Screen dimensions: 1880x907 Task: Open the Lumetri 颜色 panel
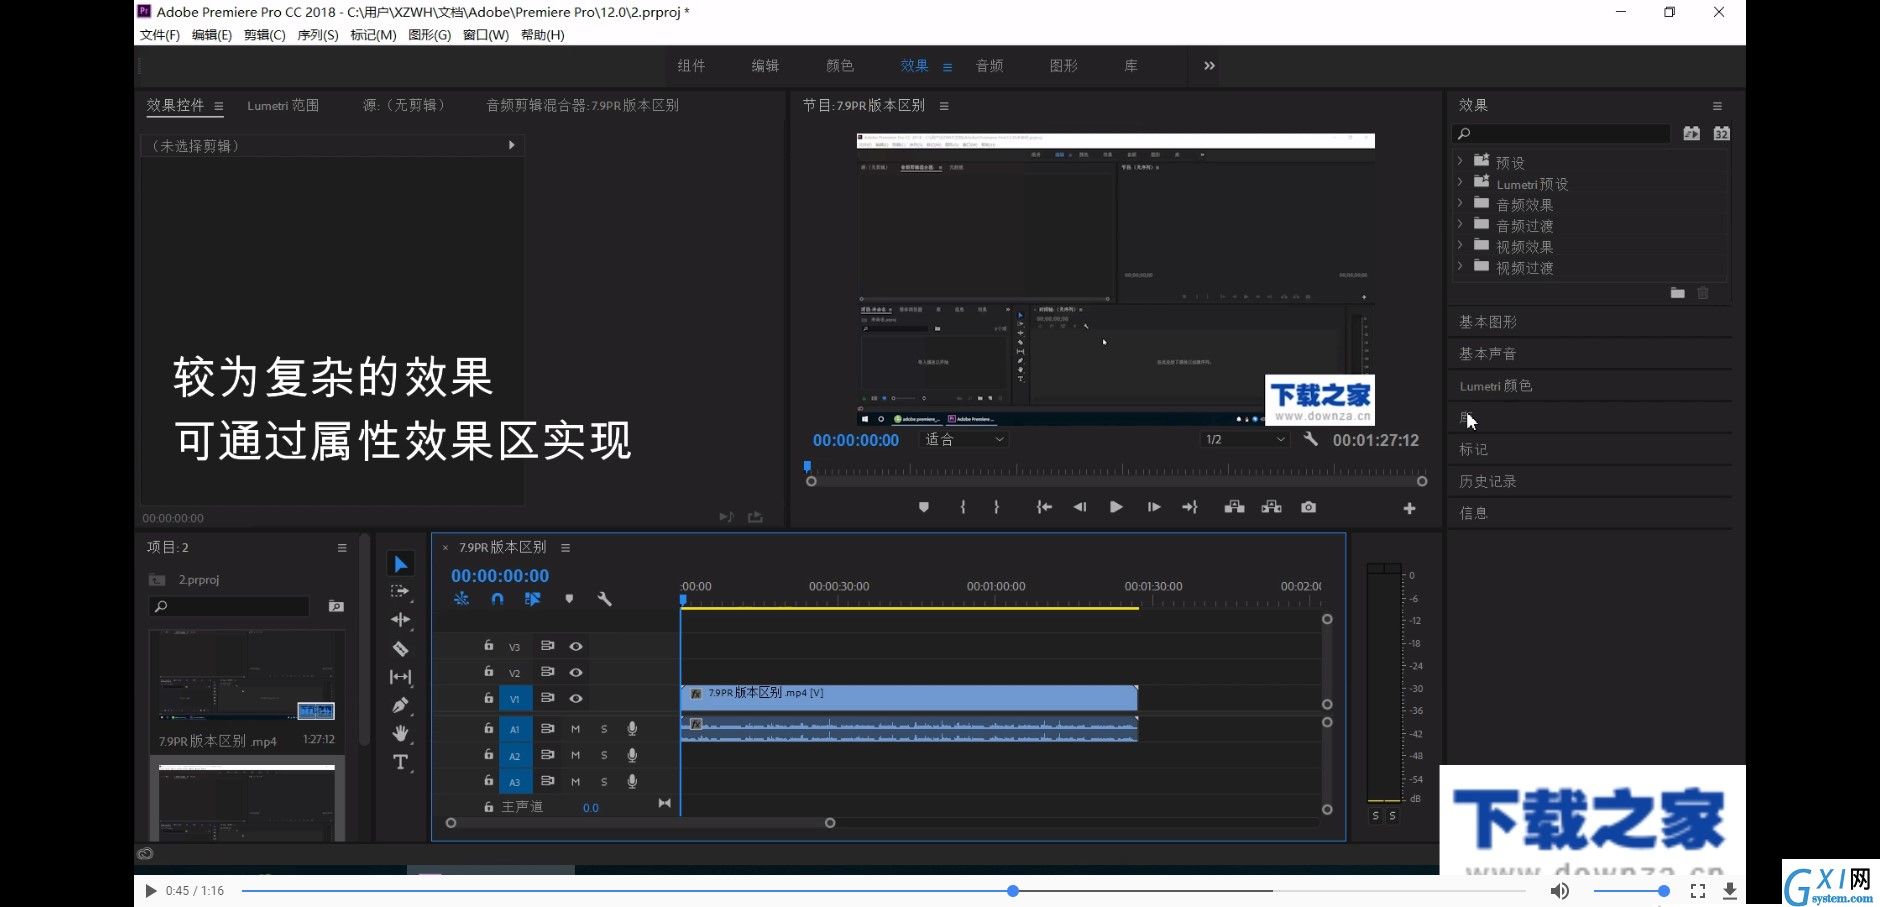tap(1495, 386)
